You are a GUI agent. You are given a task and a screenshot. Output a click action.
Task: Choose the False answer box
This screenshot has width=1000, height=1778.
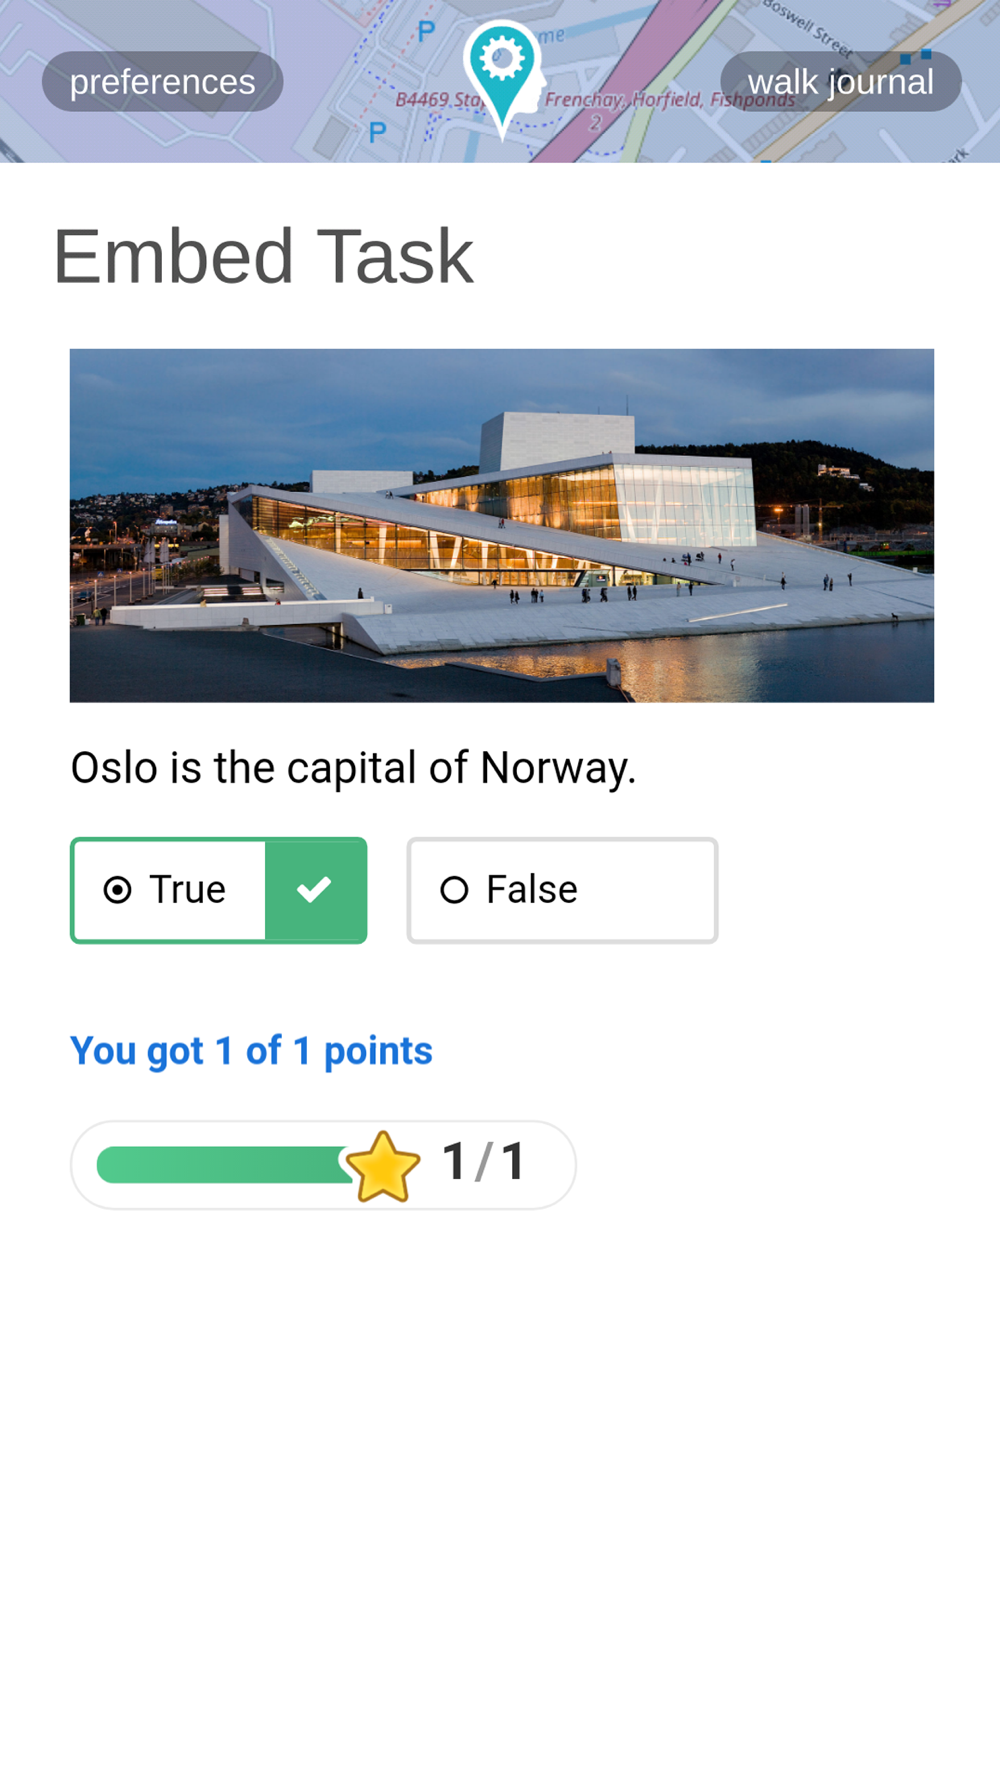coord(562,890)
